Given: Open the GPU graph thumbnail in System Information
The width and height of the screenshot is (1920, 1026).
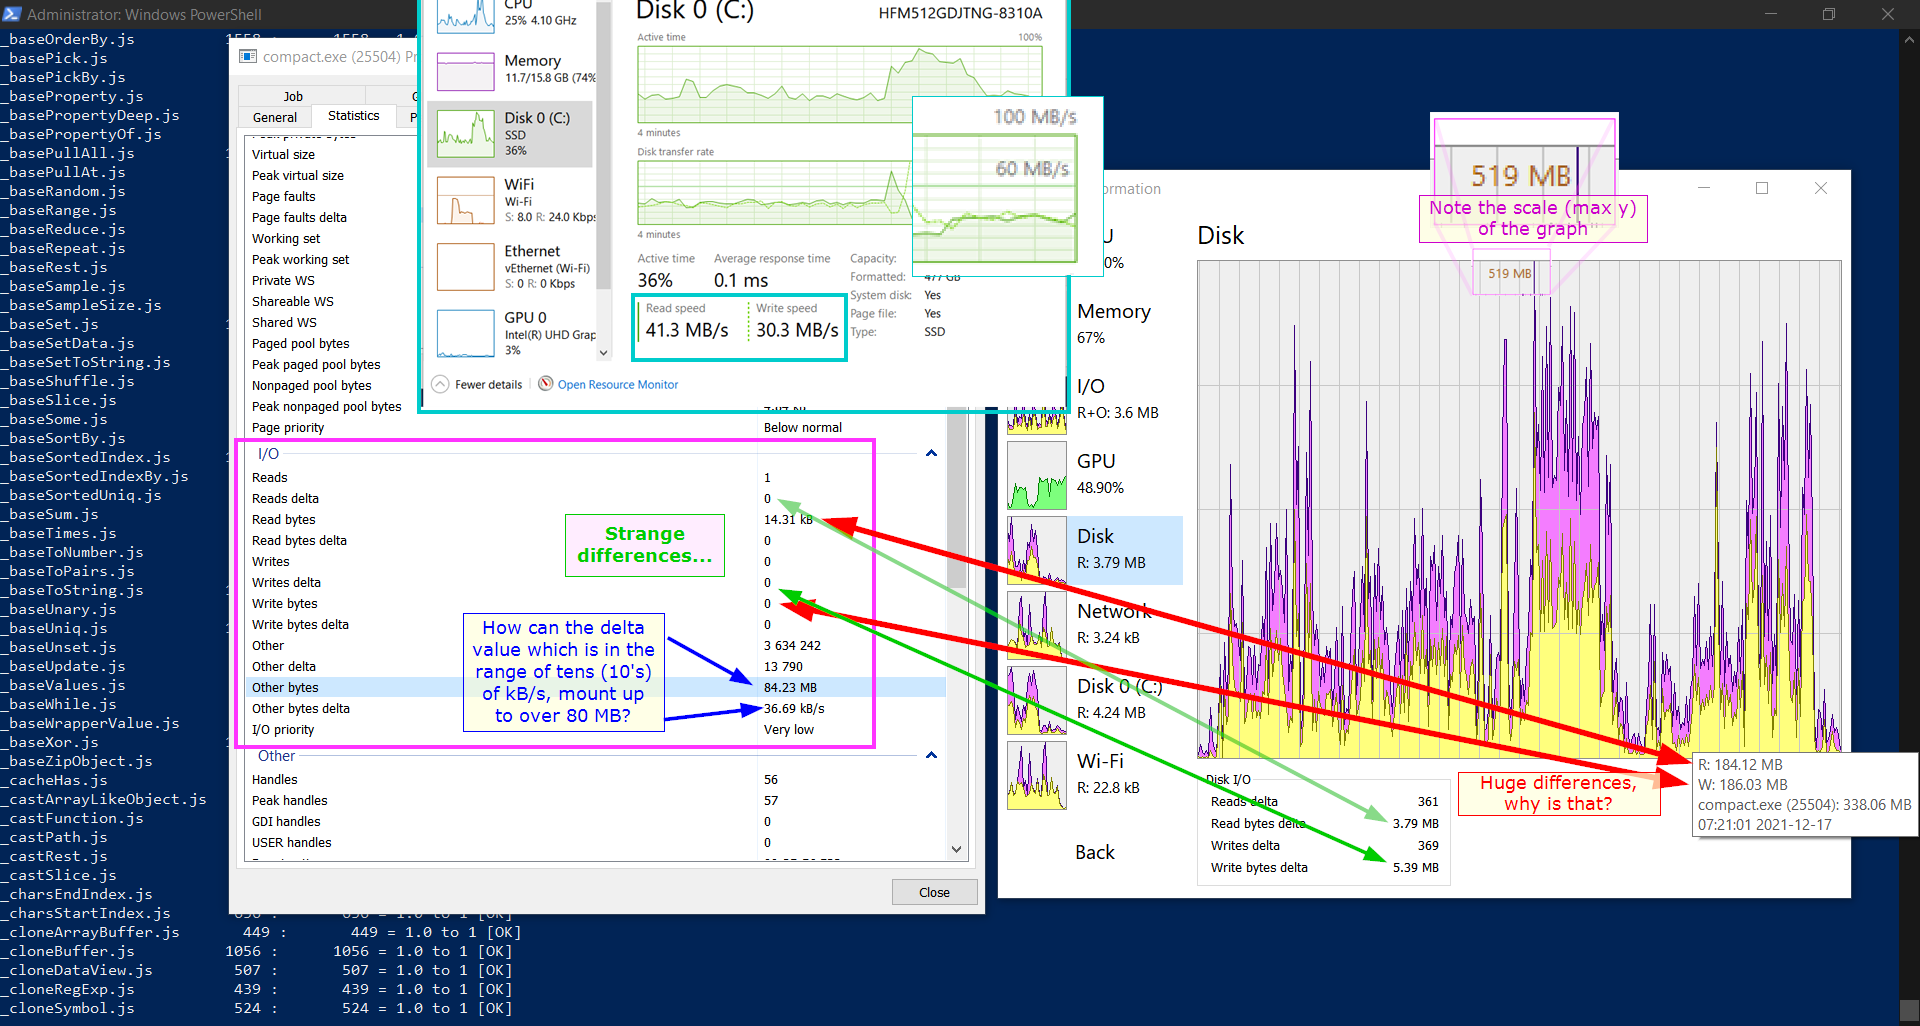Looking at the screenshot, I should 1037,475.
